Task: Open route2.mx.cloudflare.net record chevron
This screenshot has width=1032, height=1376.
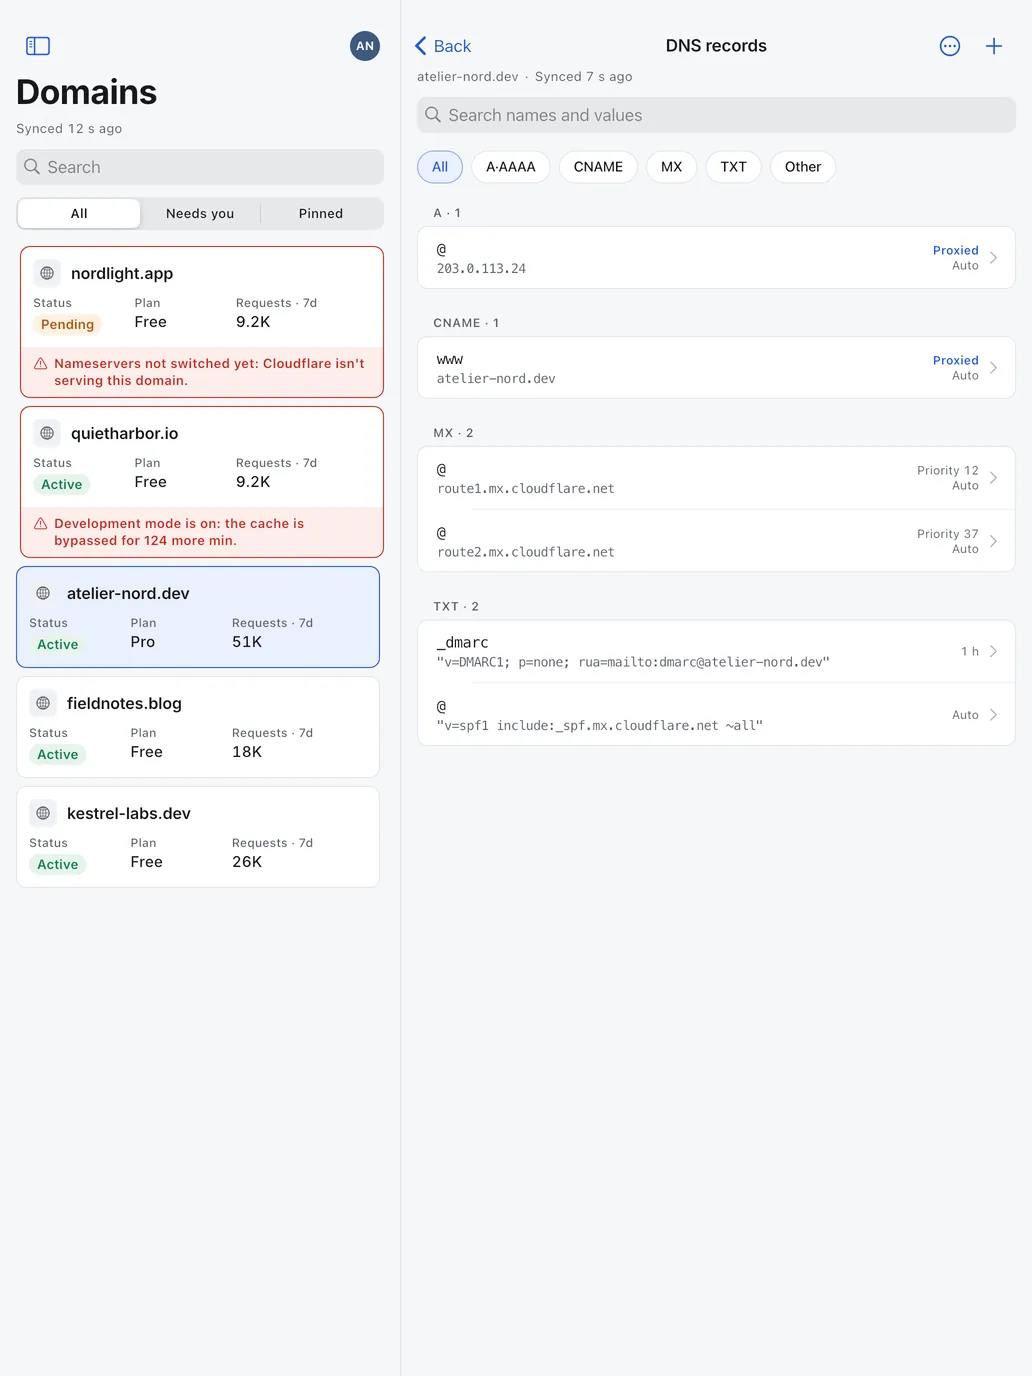Action: pos(993,541)
